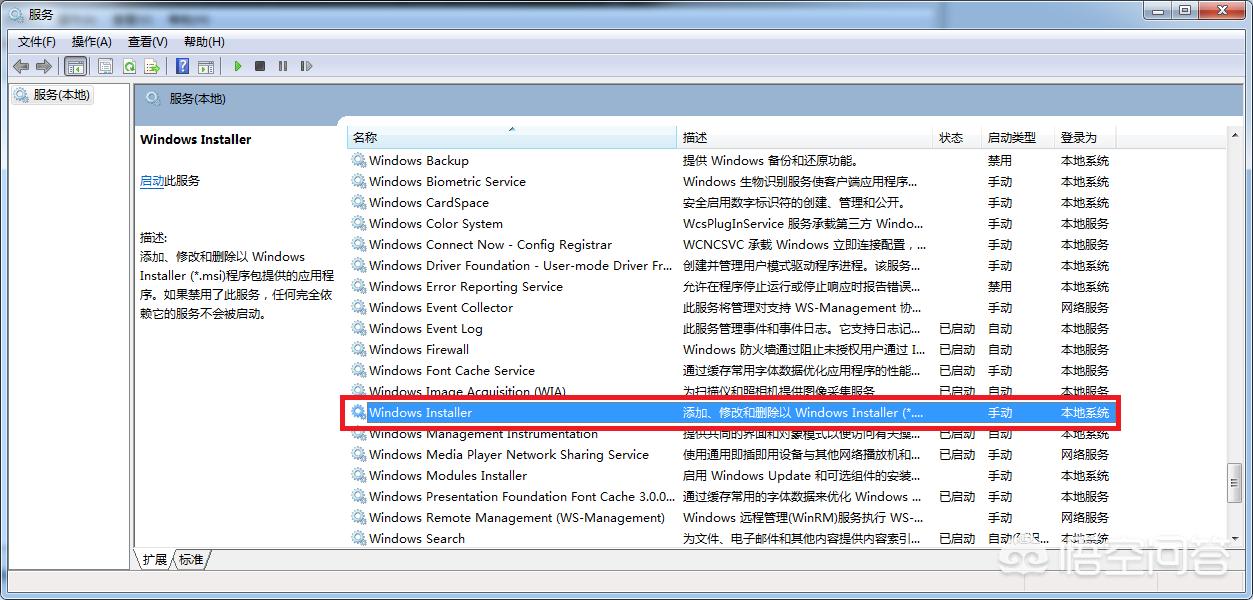Open the blue Help question mark icon
The width and height of the screenshot is (1253, 600).
click(x=182, y=66)
